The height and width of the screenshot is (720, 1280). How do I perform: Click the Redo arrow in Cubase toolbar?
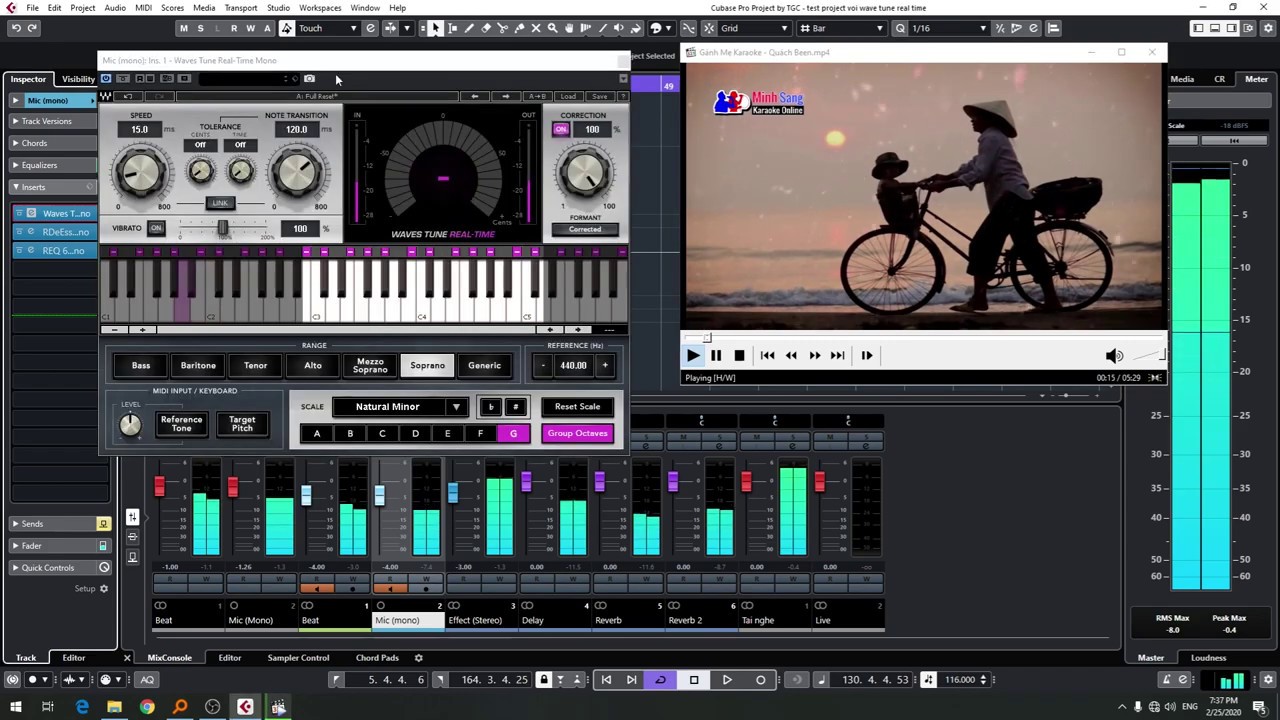click(32, 28)
